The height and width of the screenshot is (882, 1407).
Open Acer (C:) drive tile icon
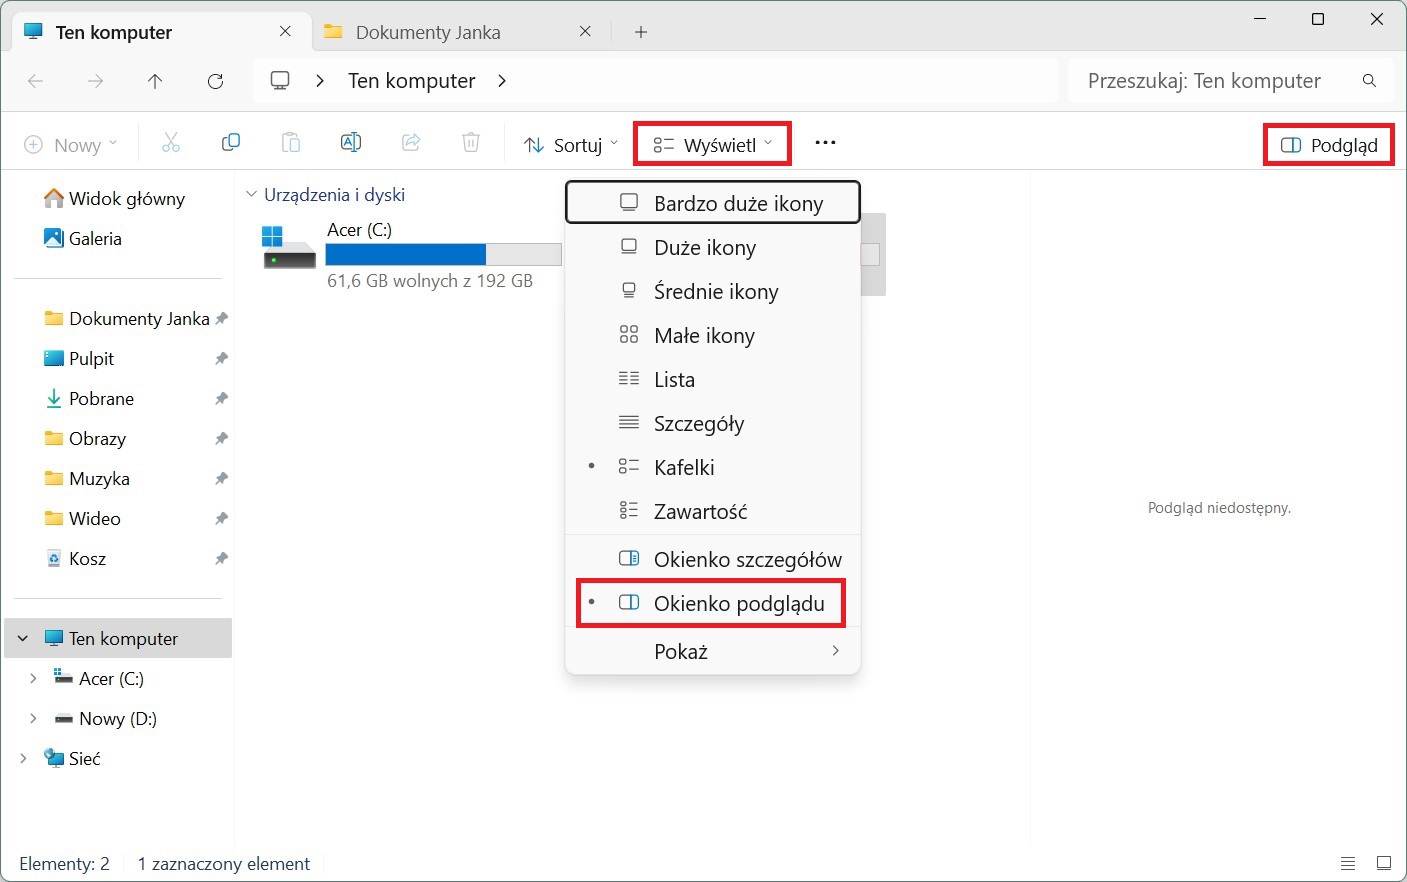(x=289, y=247)
